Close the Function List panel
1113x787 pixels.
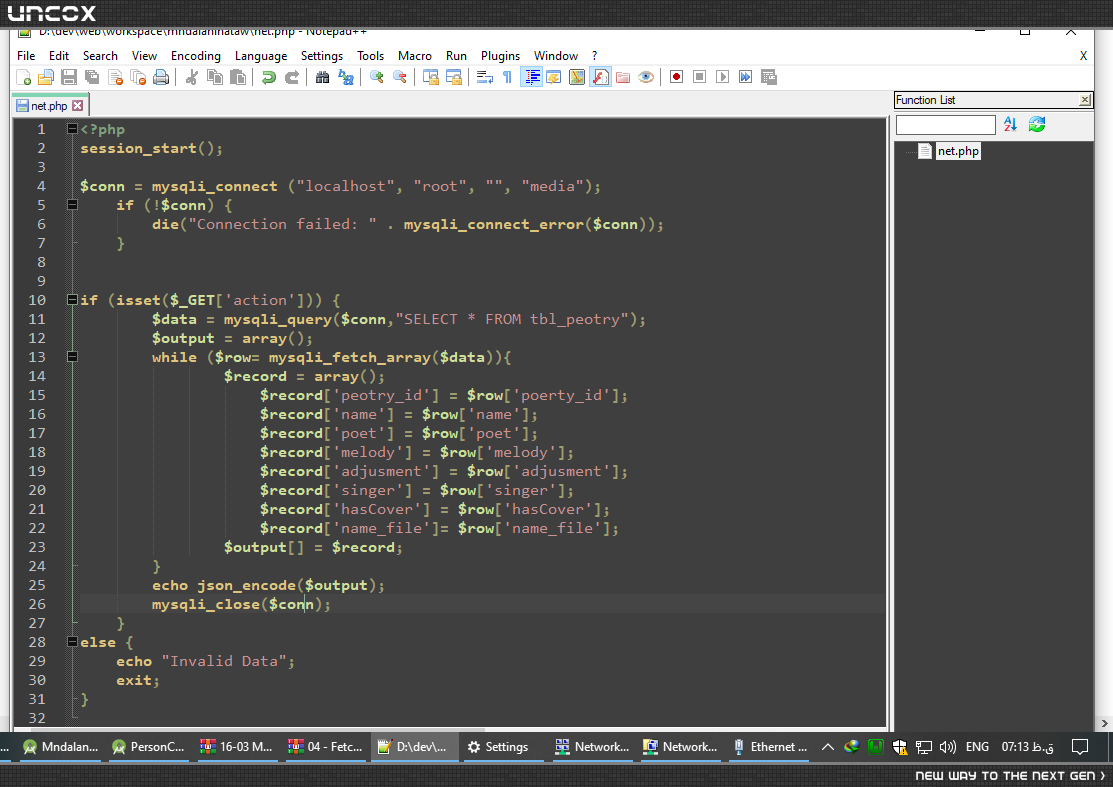coord(1085,100)
